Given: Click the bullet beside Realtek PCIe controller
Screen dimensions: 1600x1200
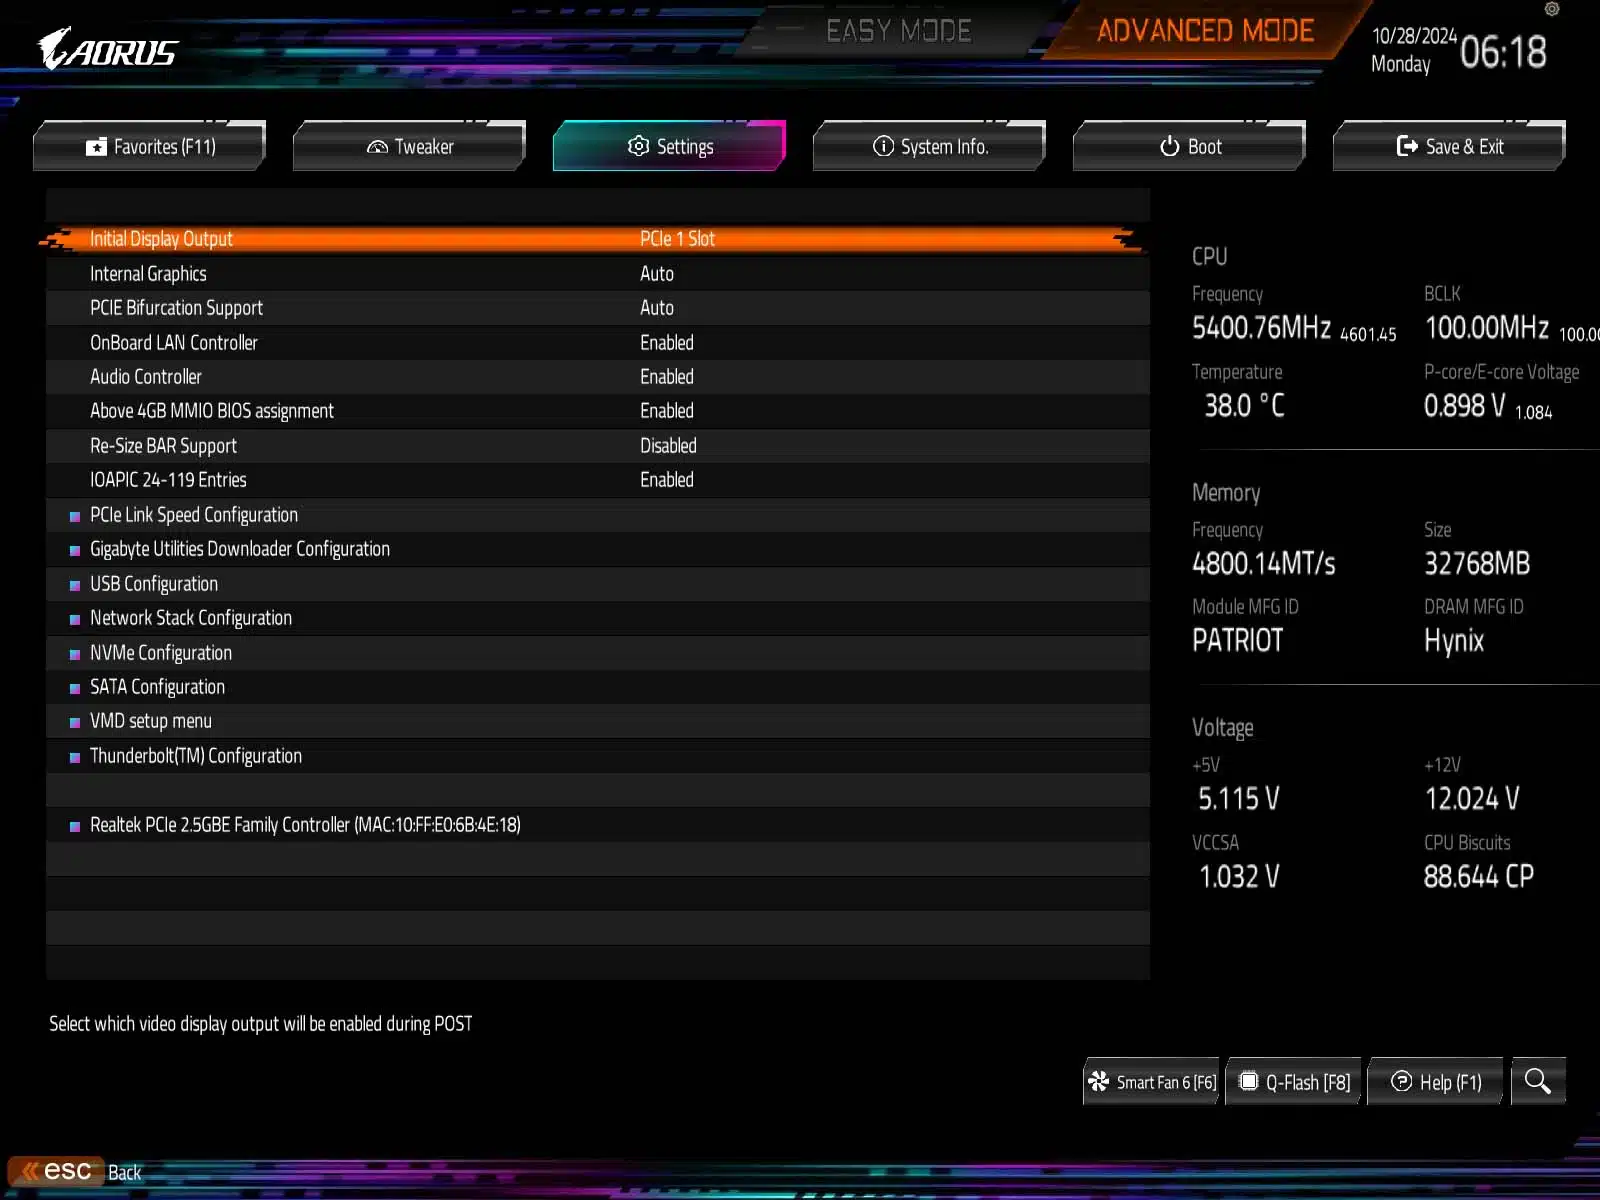Looking at the screenshot, I should [x=75, y=826].
